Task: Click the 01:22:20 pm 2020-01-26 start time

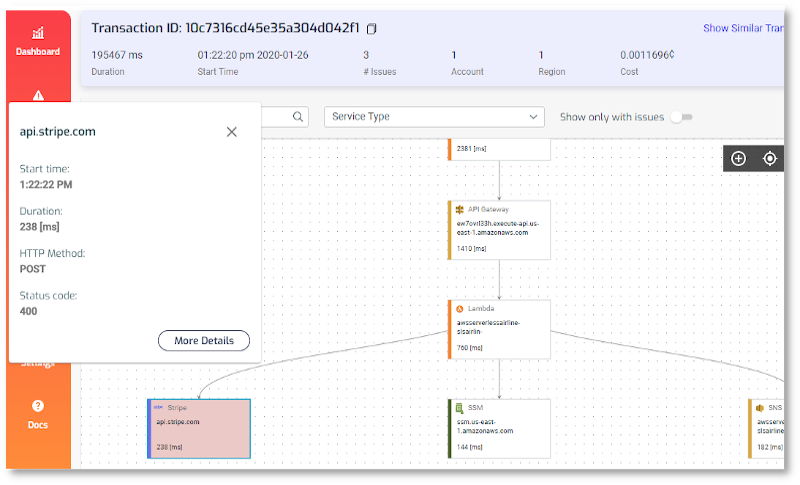Action: [x=253, y=55]
